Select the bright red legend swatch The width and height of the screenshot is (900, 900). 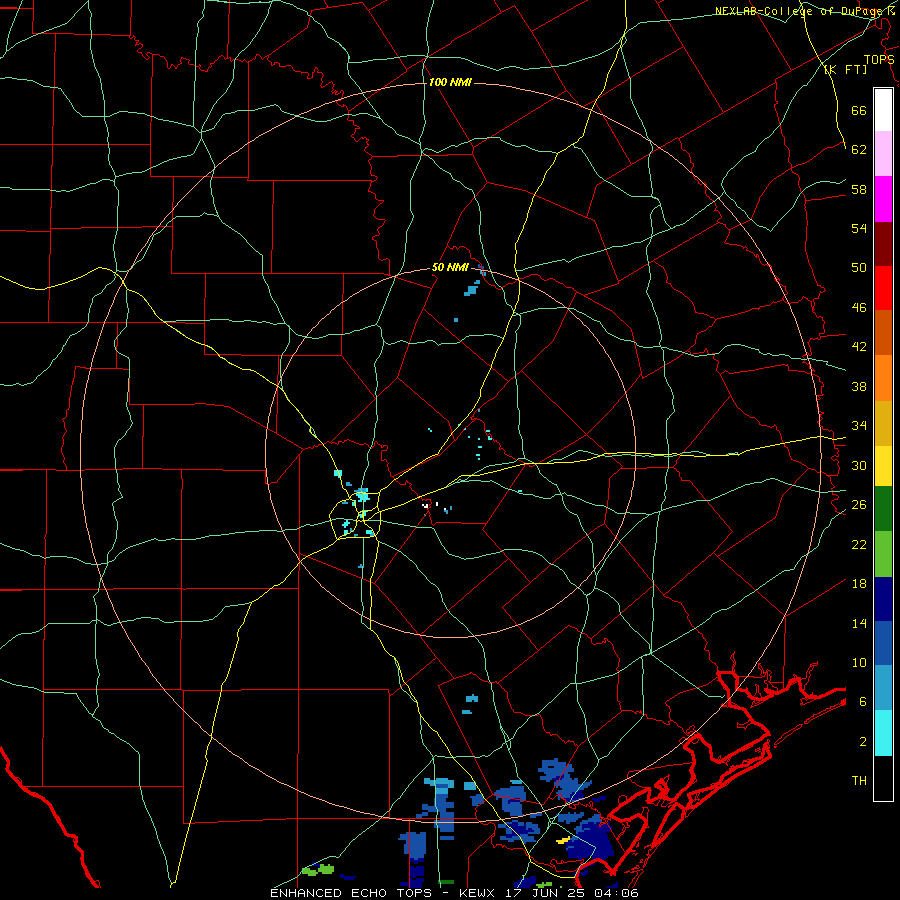pos(883,288)
